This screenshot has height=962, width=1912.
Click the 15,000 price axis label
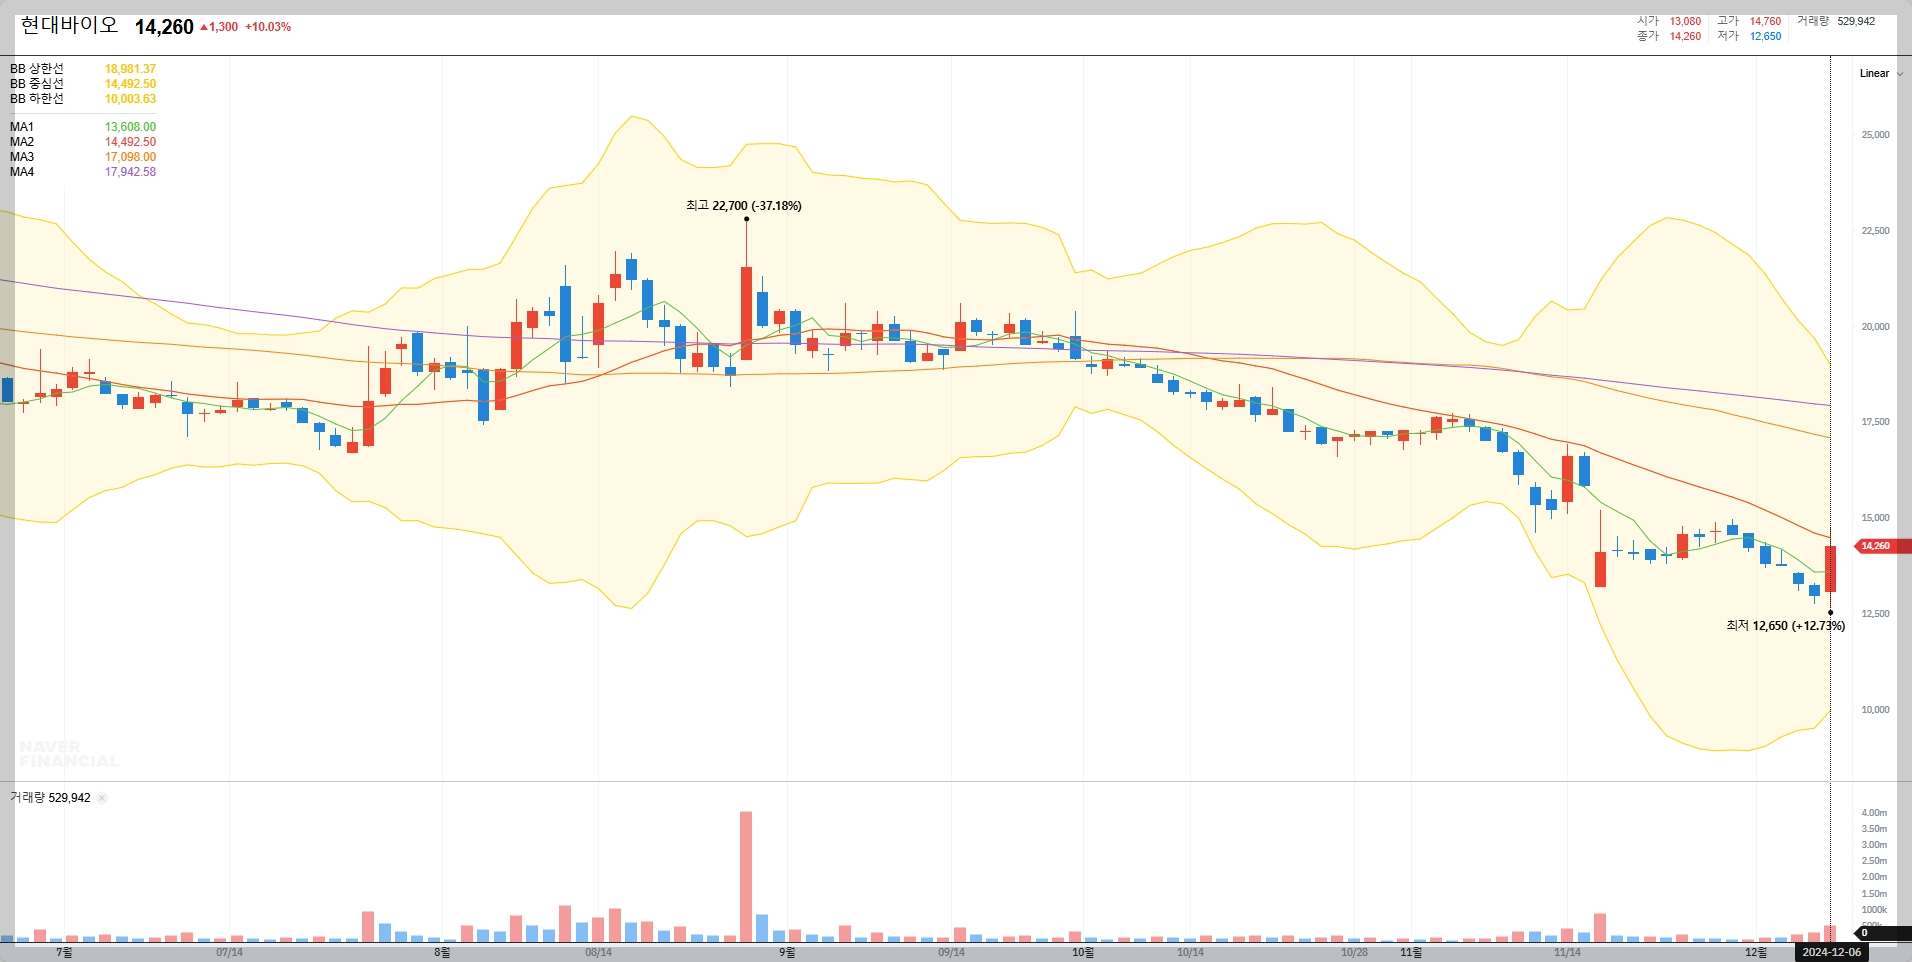(x=1875, y=518)
